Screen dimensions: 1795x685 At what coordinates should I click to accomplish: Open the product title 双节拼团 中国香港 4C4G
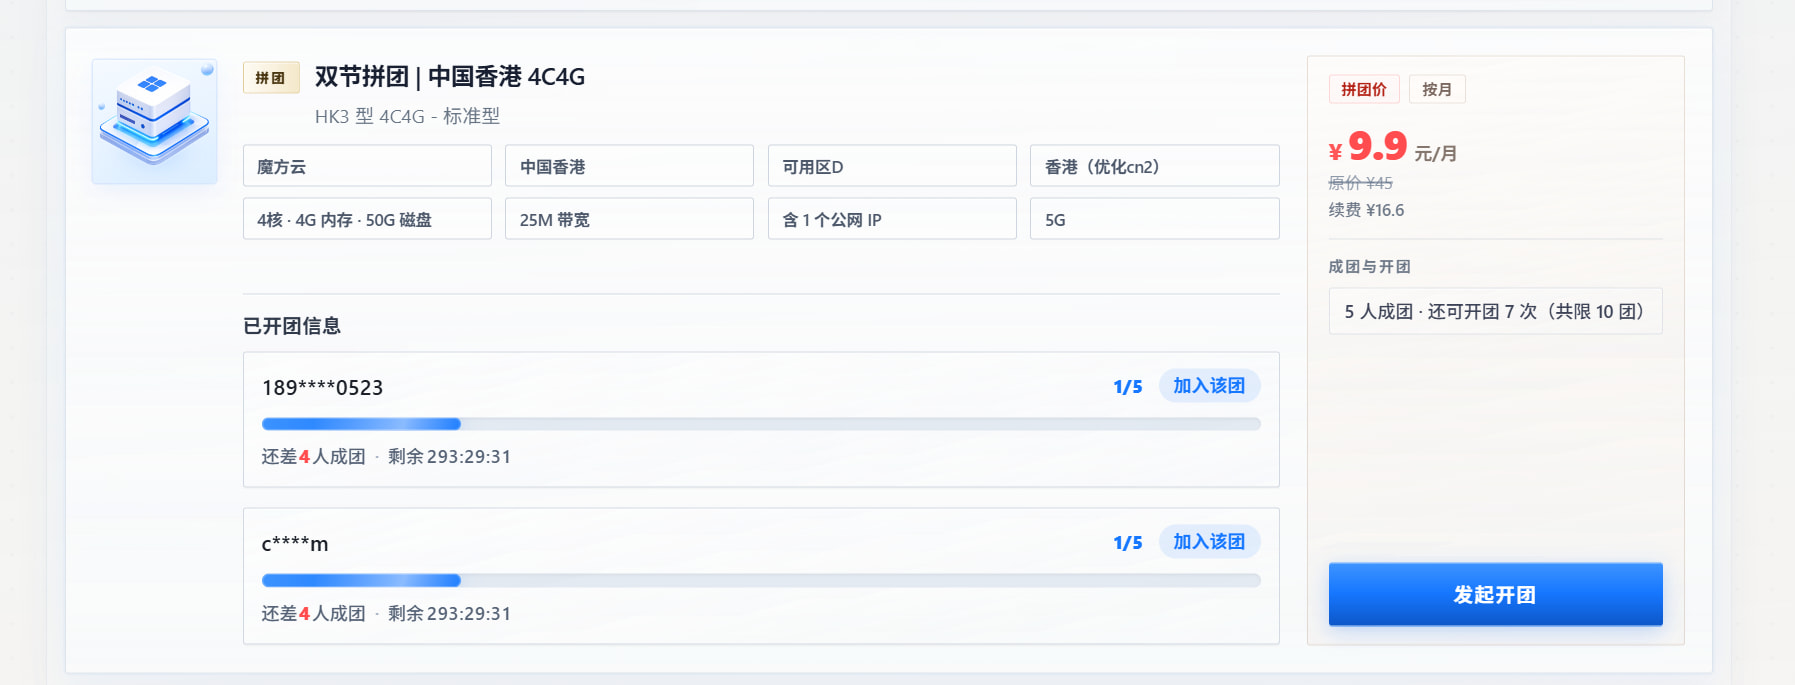click(x=450, y=77)
